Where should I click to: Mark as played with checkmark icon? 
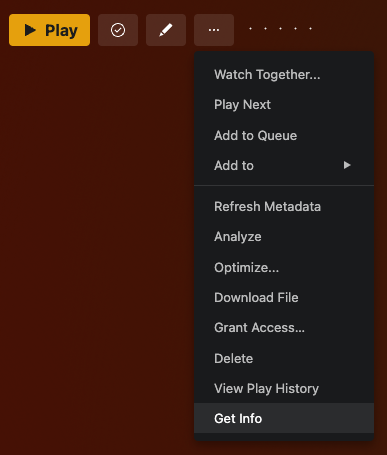118,30
